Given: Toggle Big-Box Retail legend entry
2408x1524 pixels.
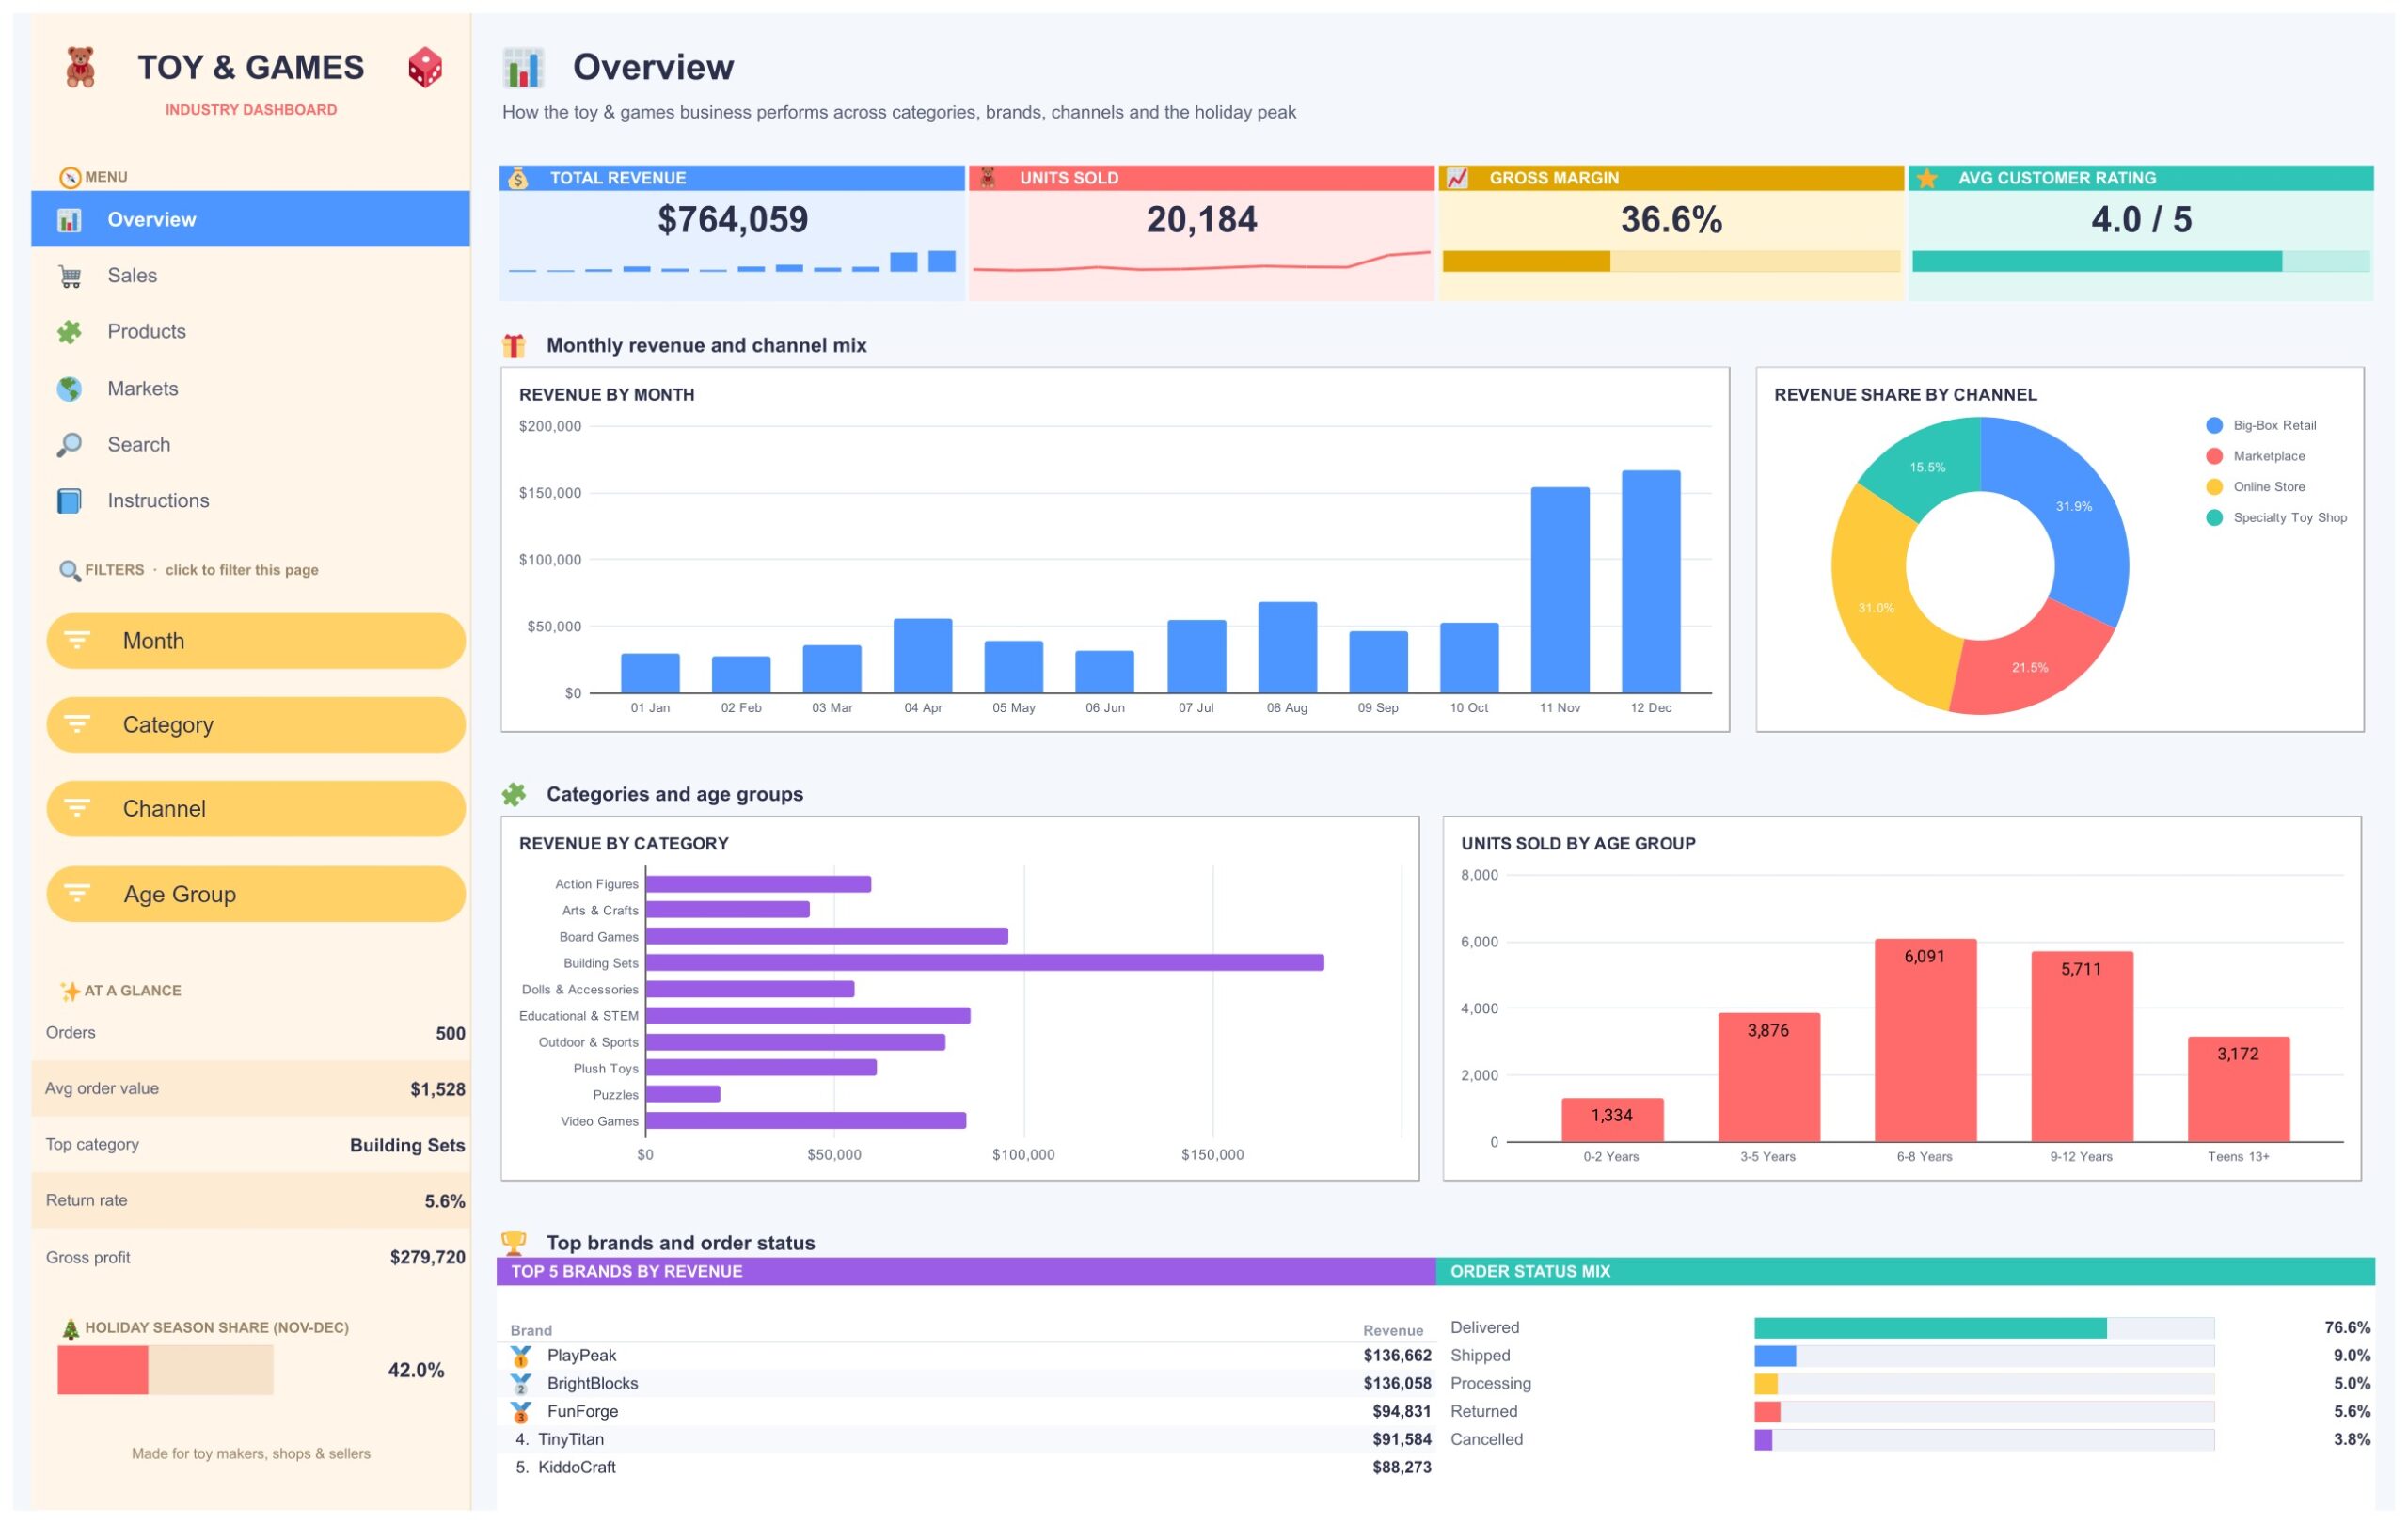Looking at the screenshot, I should click(2261, 425).
